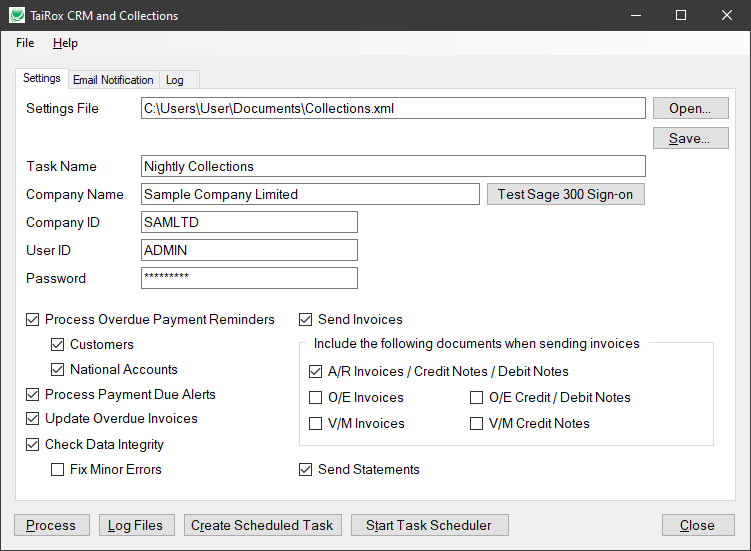This screenshot has height=551, width=751.
Task: Open the File menu
Action: pyautogui.click(x=25, y=43)
